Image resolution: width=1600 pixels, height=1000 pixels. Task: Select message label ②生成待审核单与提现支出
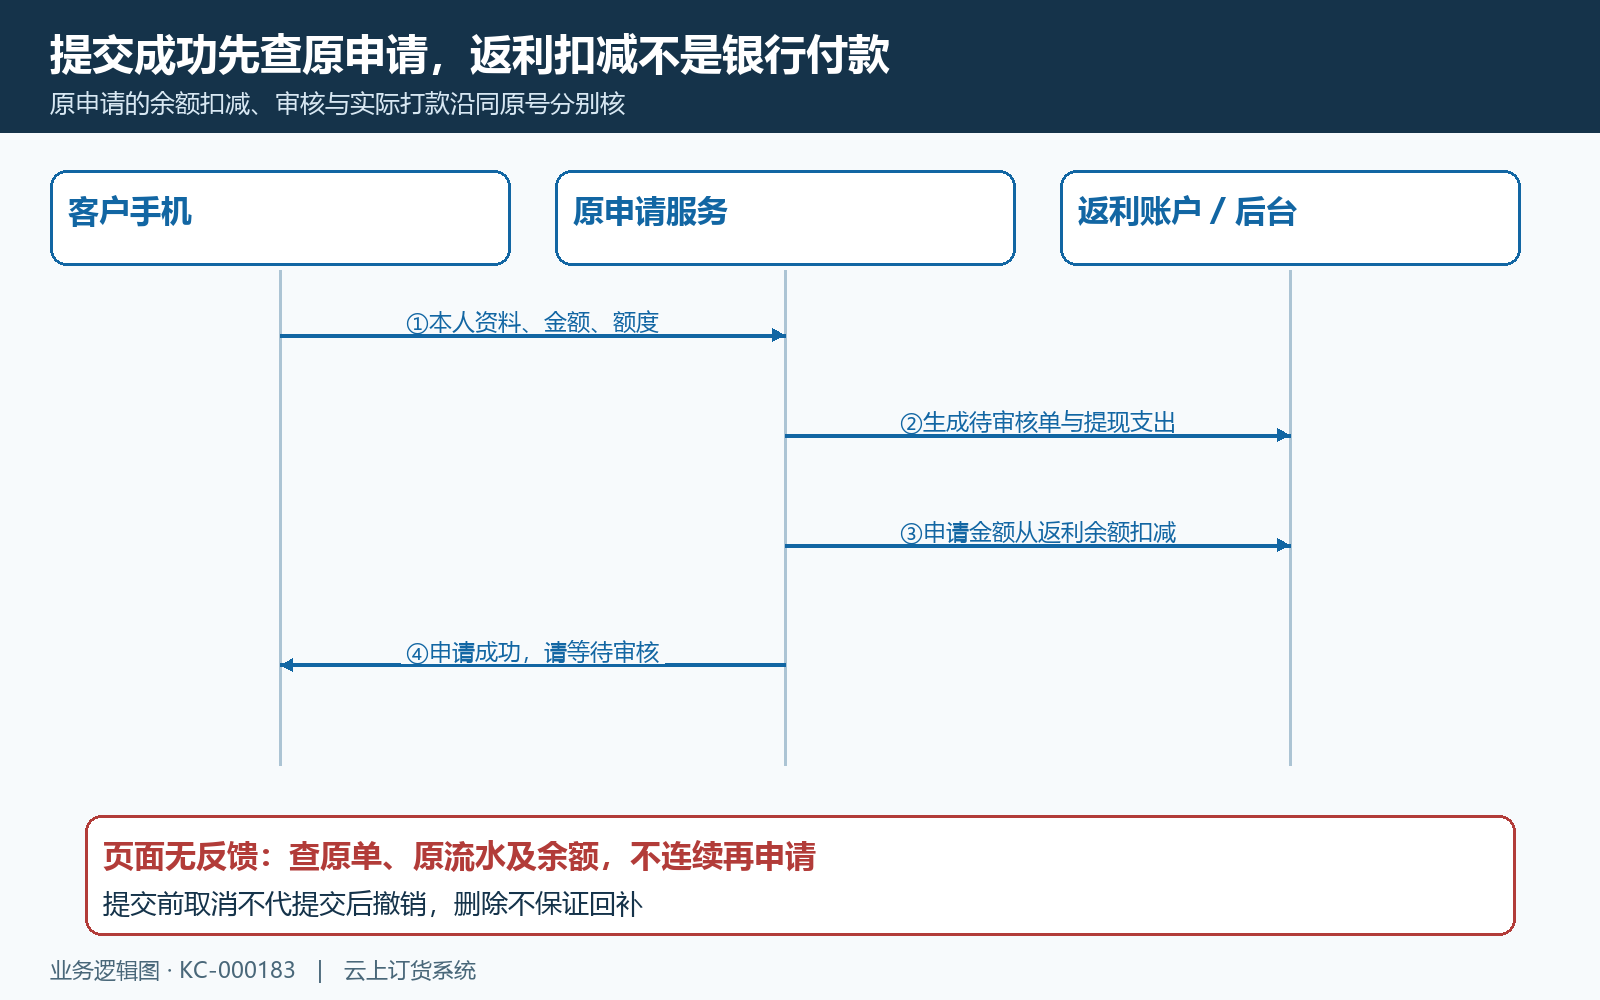(x=1038, y=422)
